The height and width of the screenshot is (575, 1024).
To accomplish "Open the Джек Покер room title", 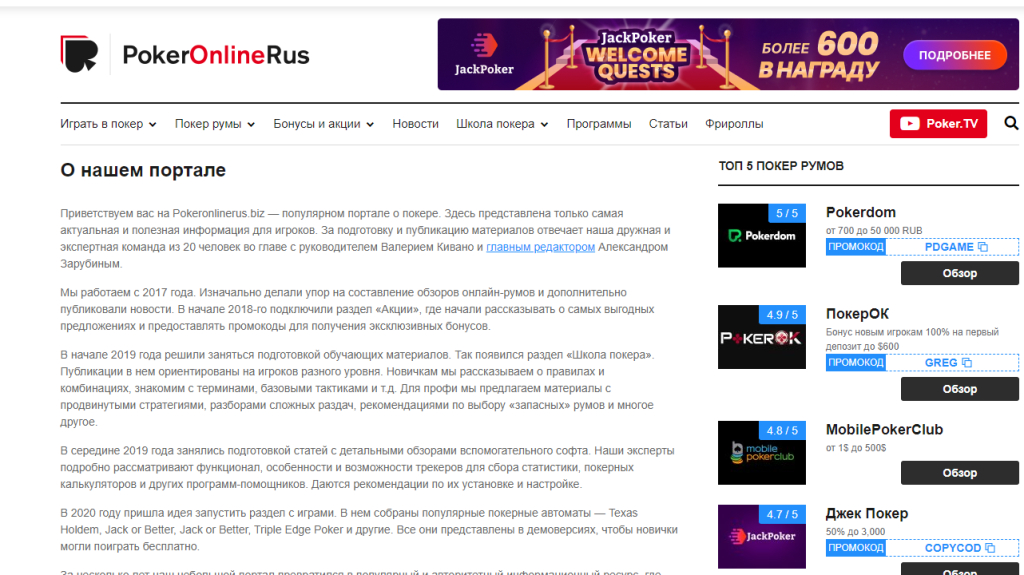I will click(x=867, y=514).
